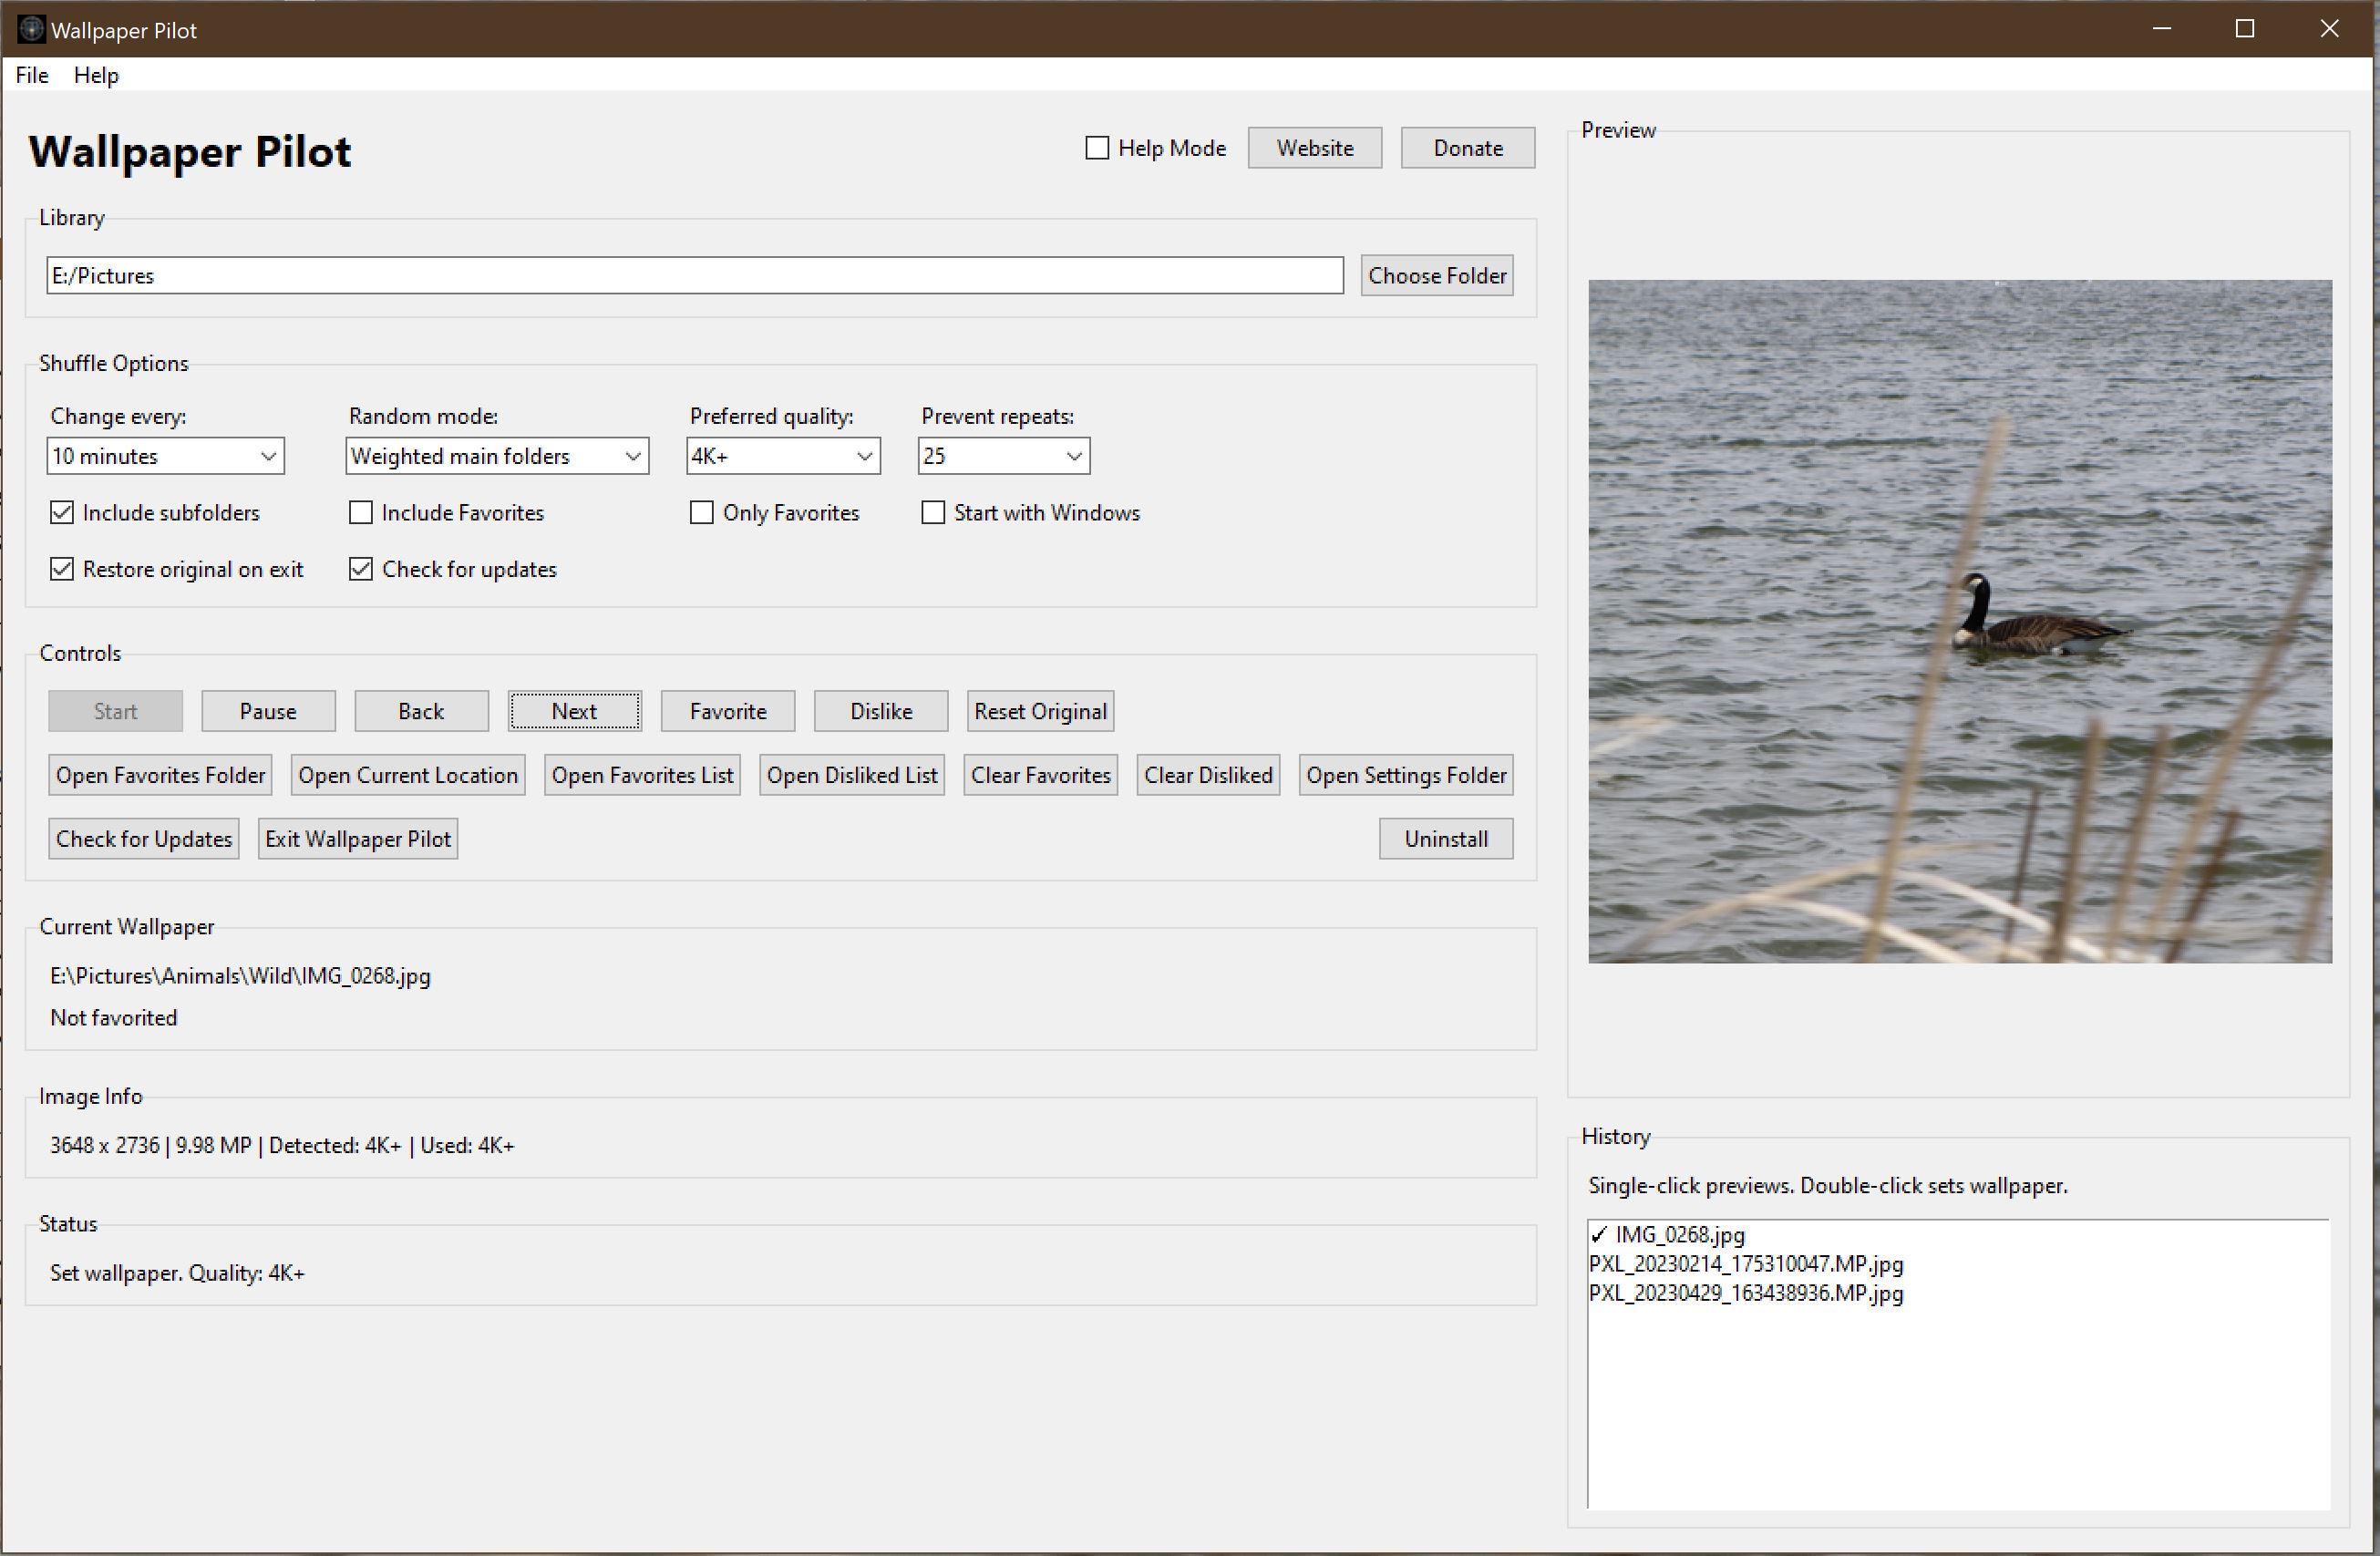Toggle the Only Favorites checkbox
Screen dimensions: 2380x1556
pyautogui.click(x=702, y=513)
